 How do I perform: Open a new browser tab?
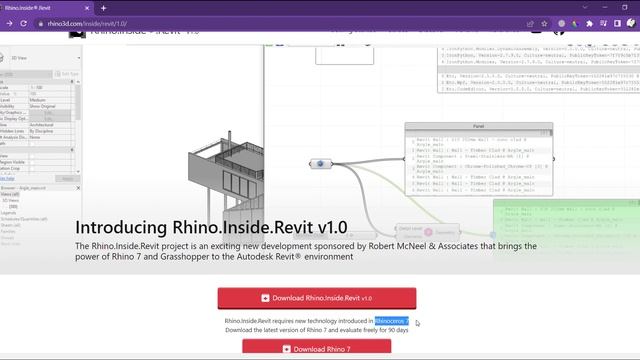point(103,8)
